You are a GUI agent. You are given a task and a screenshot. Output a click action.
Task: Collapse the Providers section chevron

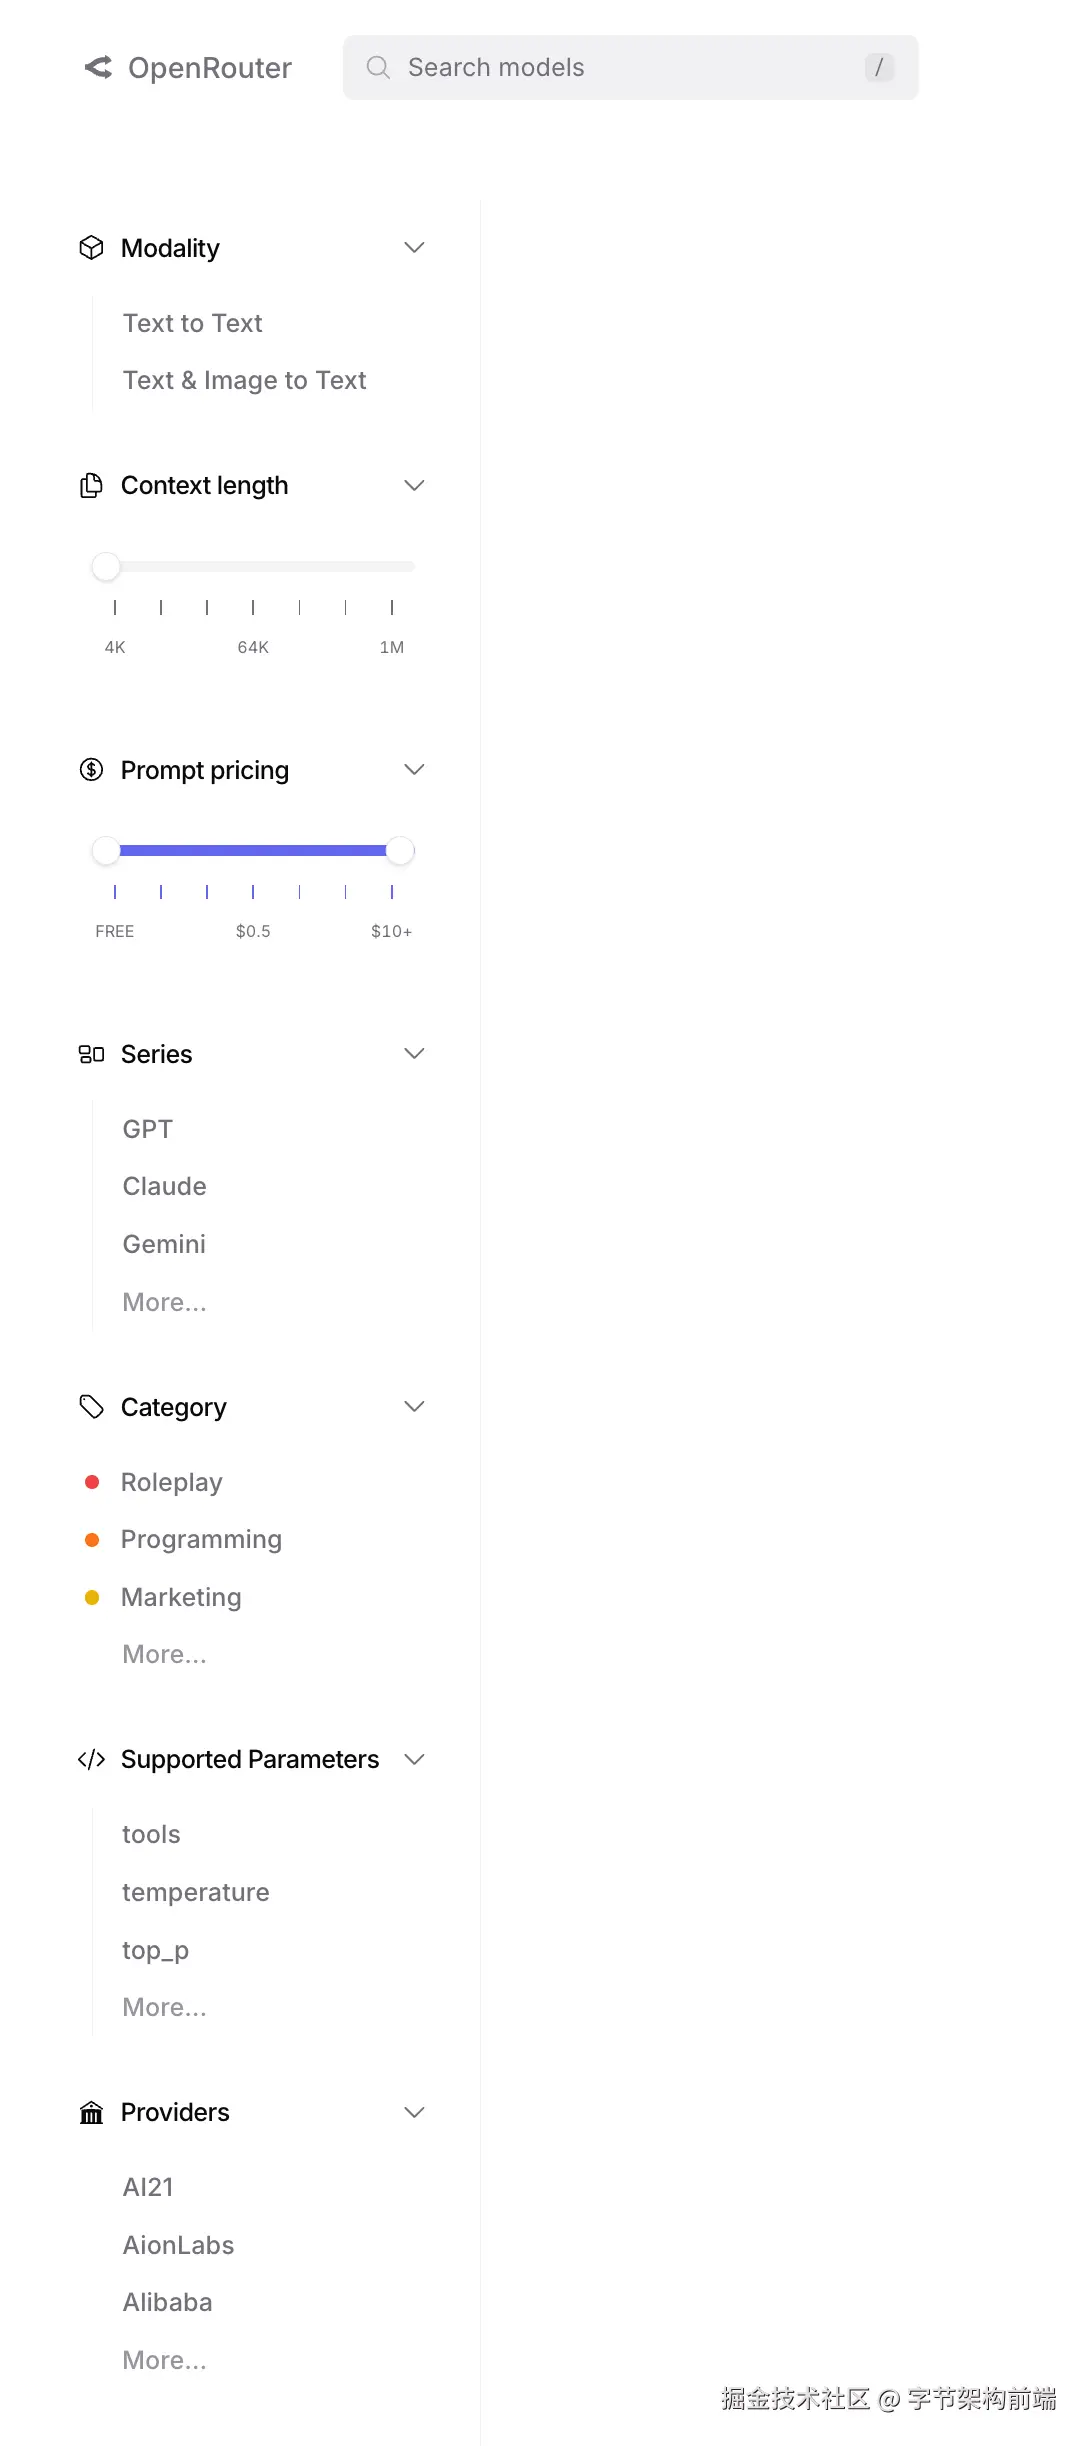coord(414,2112)
